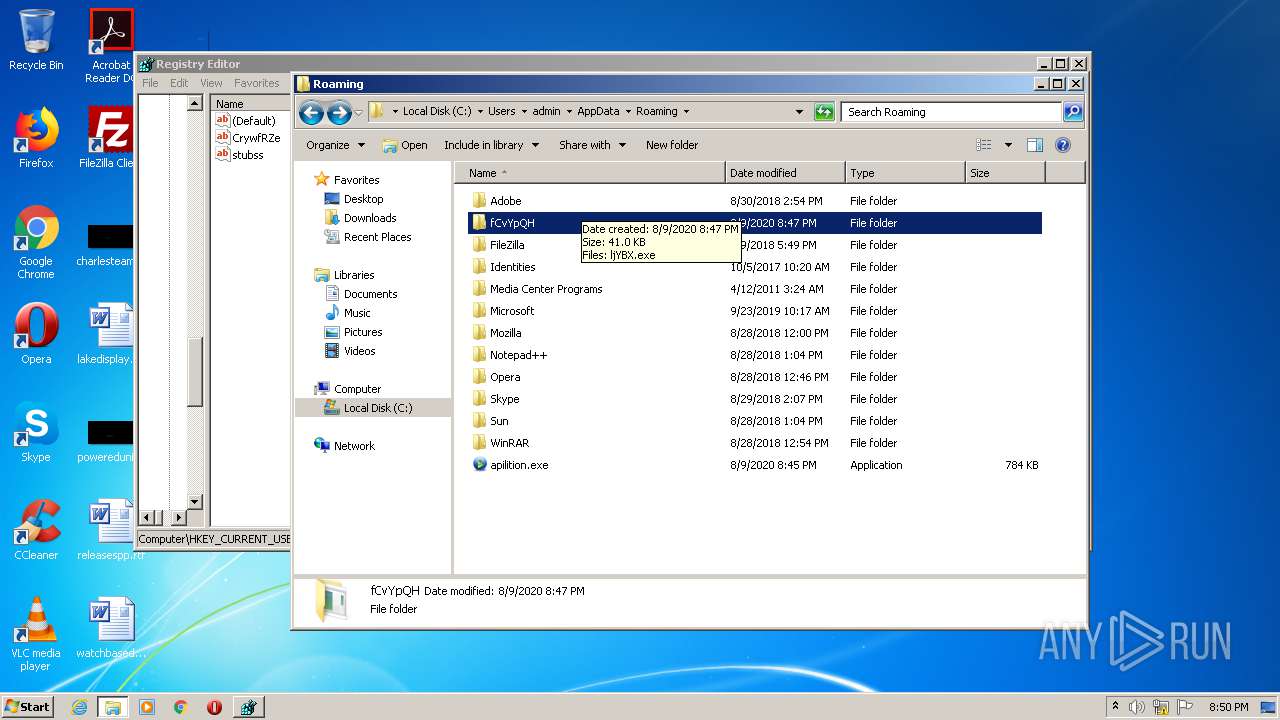Toggle the preview pane icon

[1035, 145]
